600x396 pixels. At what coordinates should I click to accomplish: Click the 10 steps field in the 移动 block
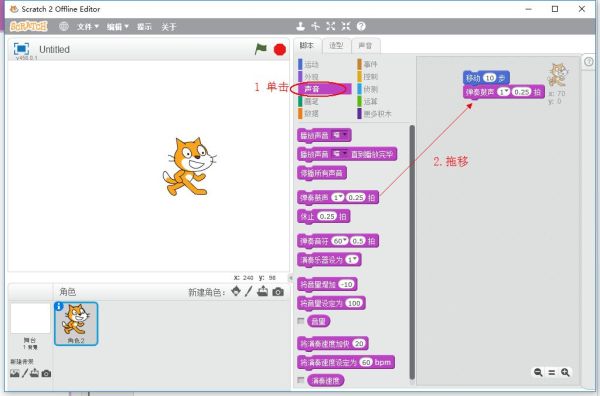pos(489,78)
